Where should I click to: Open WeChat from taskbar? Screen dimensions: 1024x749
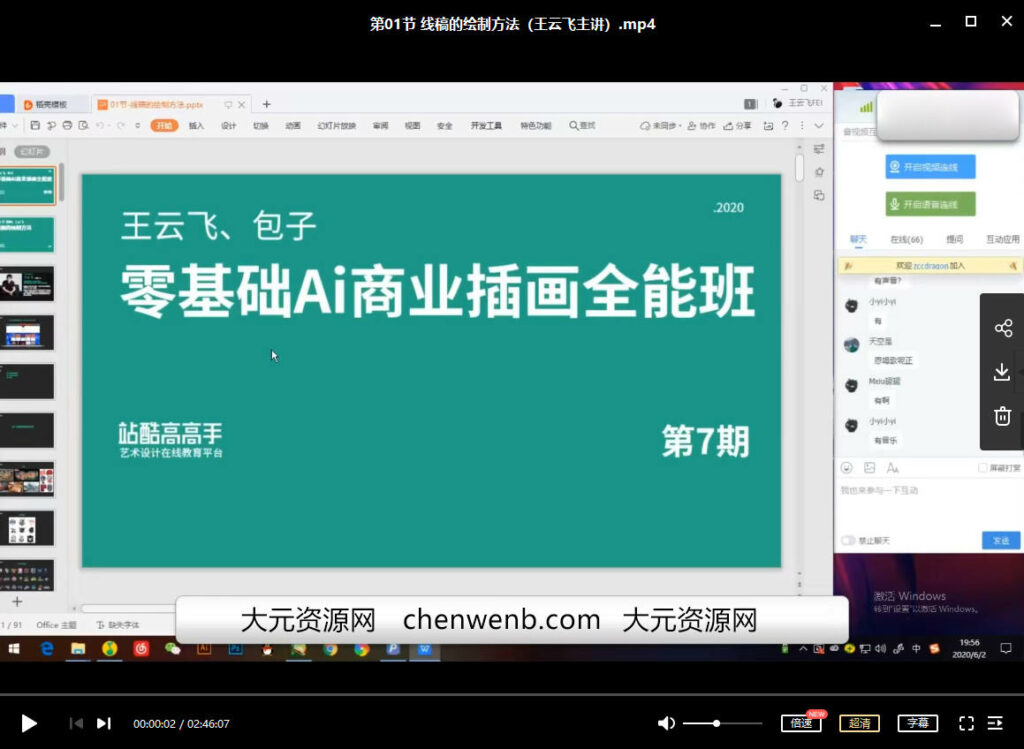tap(172, 648)
